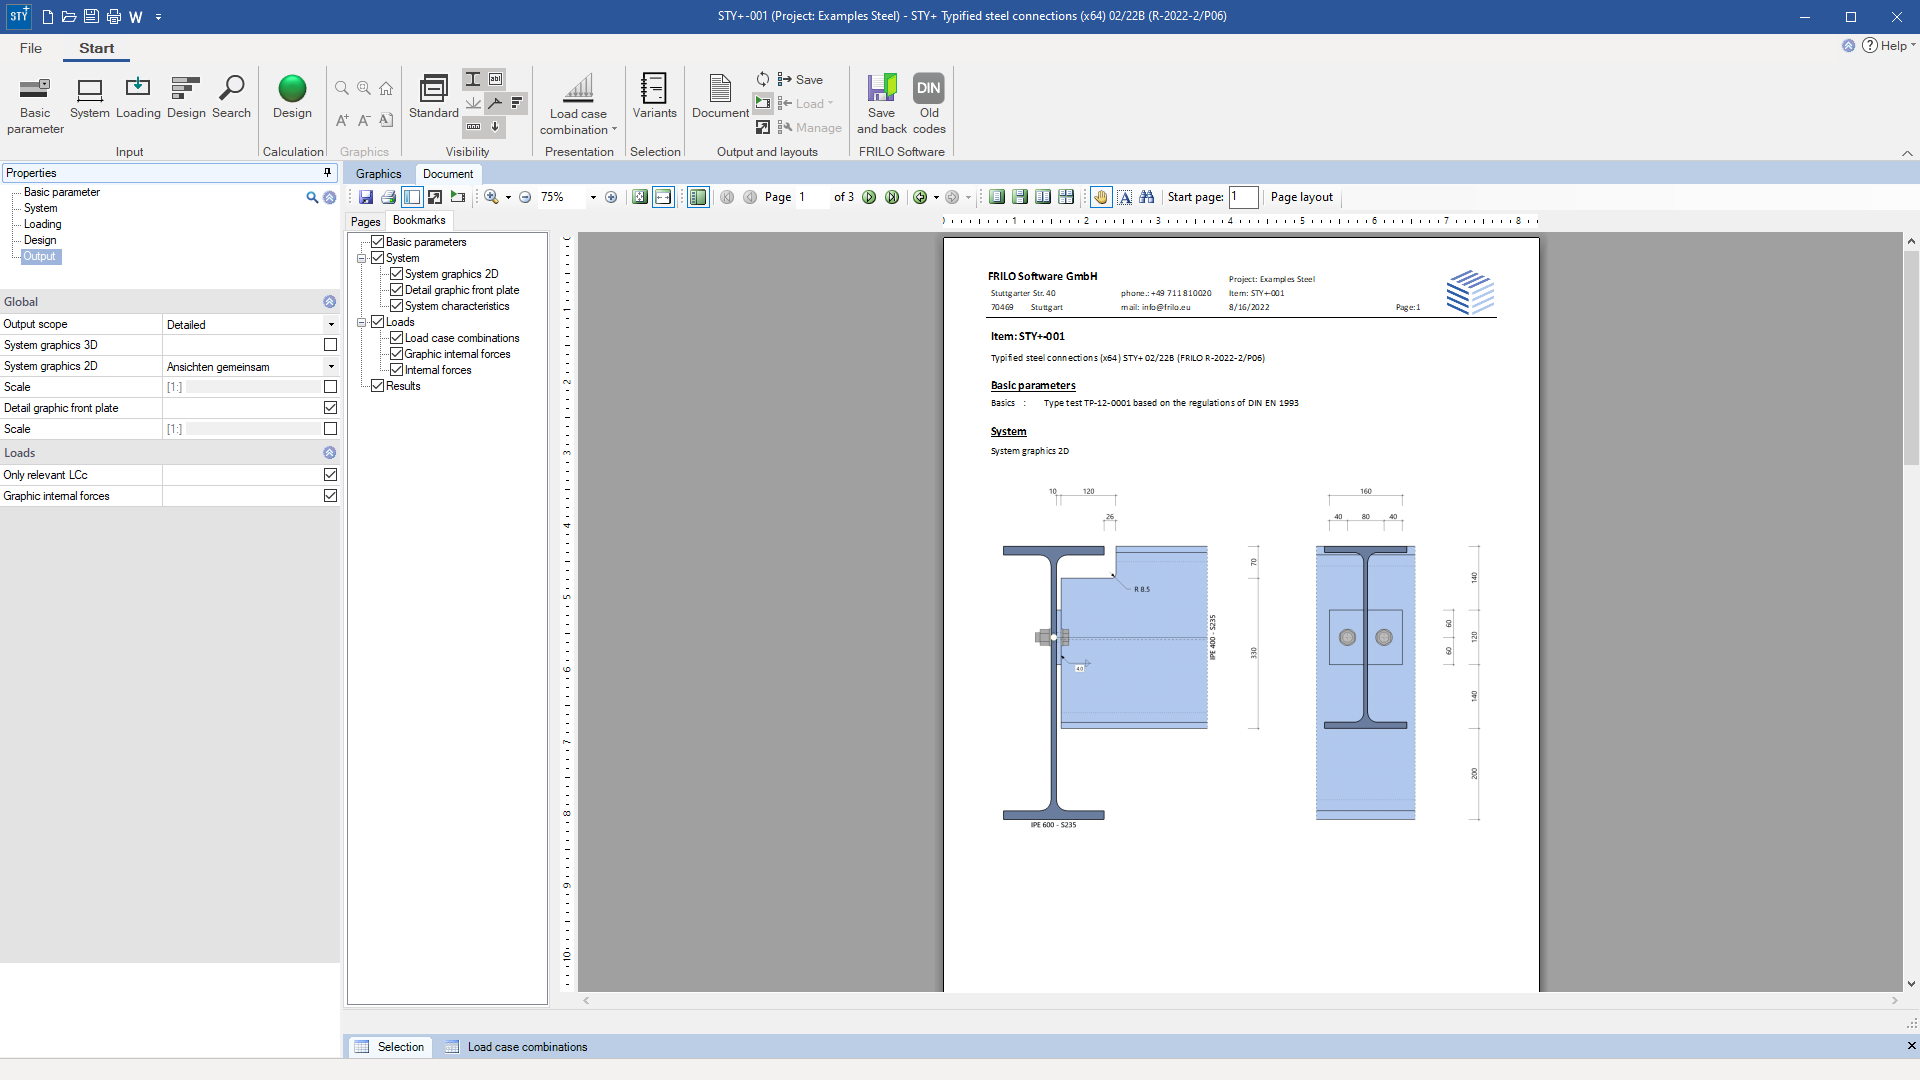Open the Document output icon
This screenshot has width=1920, height=1080.
(x=720, y=98)
